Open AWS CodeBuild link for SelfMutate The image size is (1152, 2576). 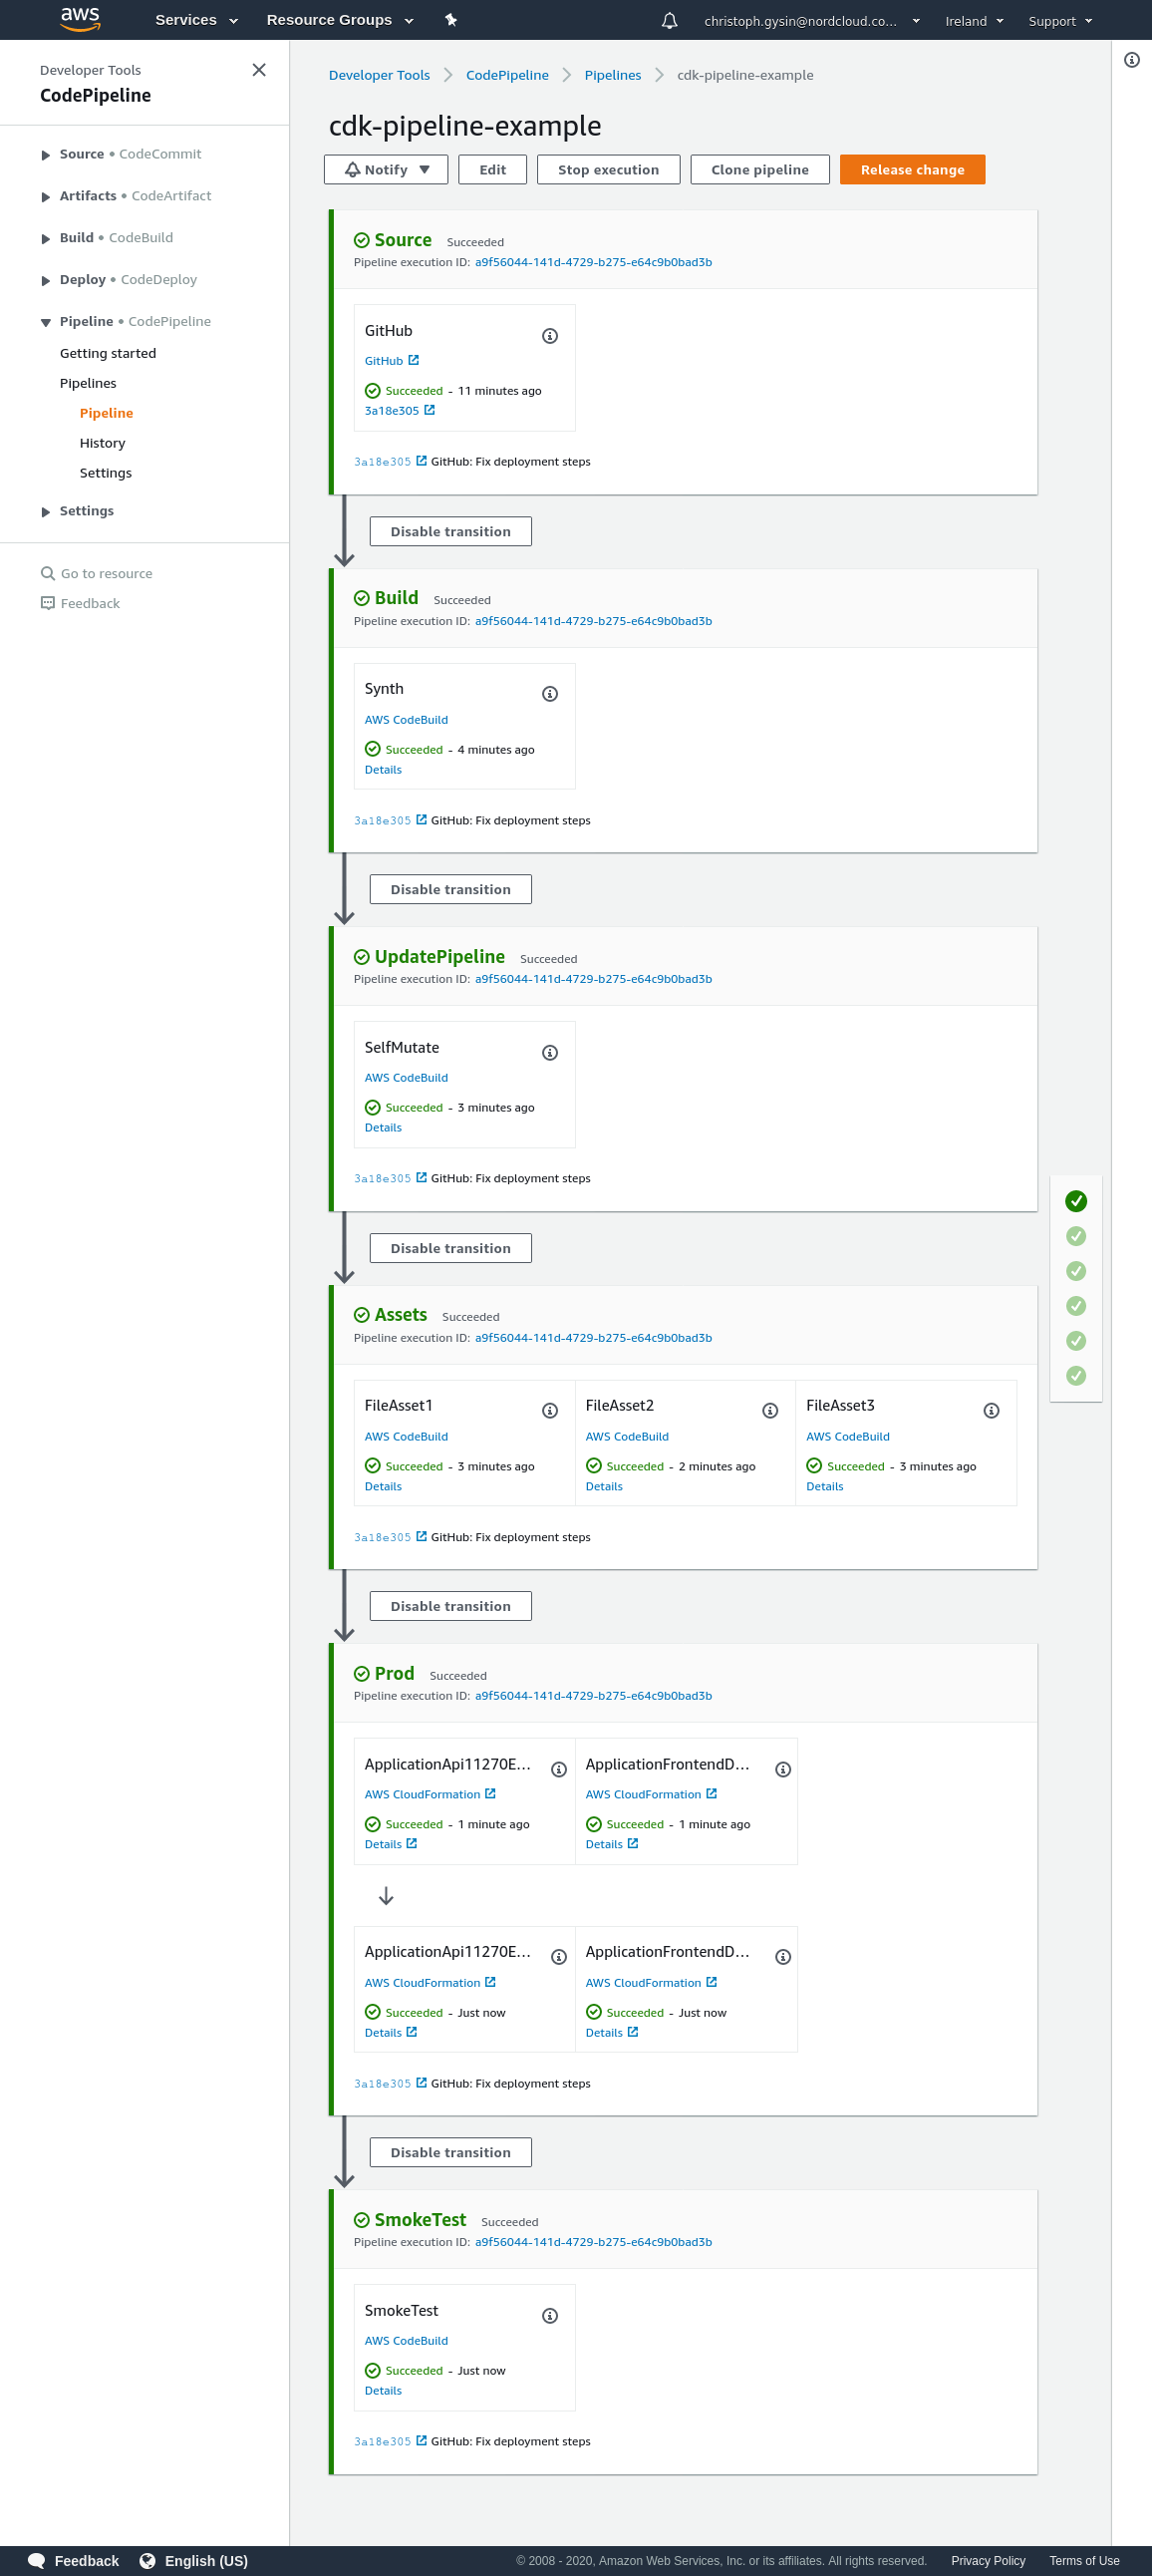pyautogui.click(x=406, y=1078)
